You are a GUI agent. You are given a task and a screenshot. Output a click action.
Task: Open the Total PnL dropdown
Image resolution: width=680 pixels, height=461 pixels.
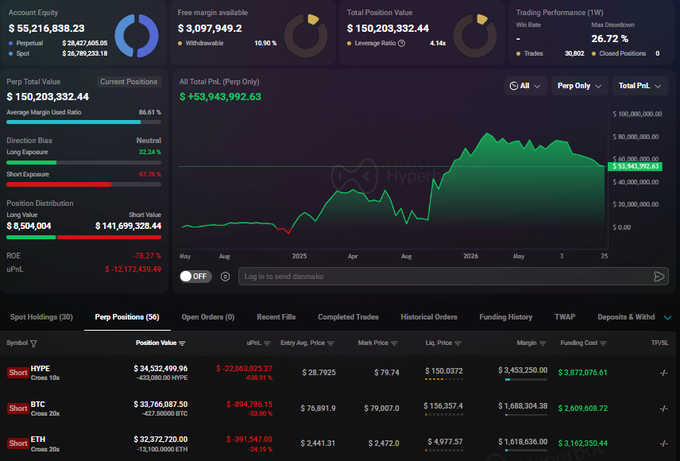click(x=640, y=86)
